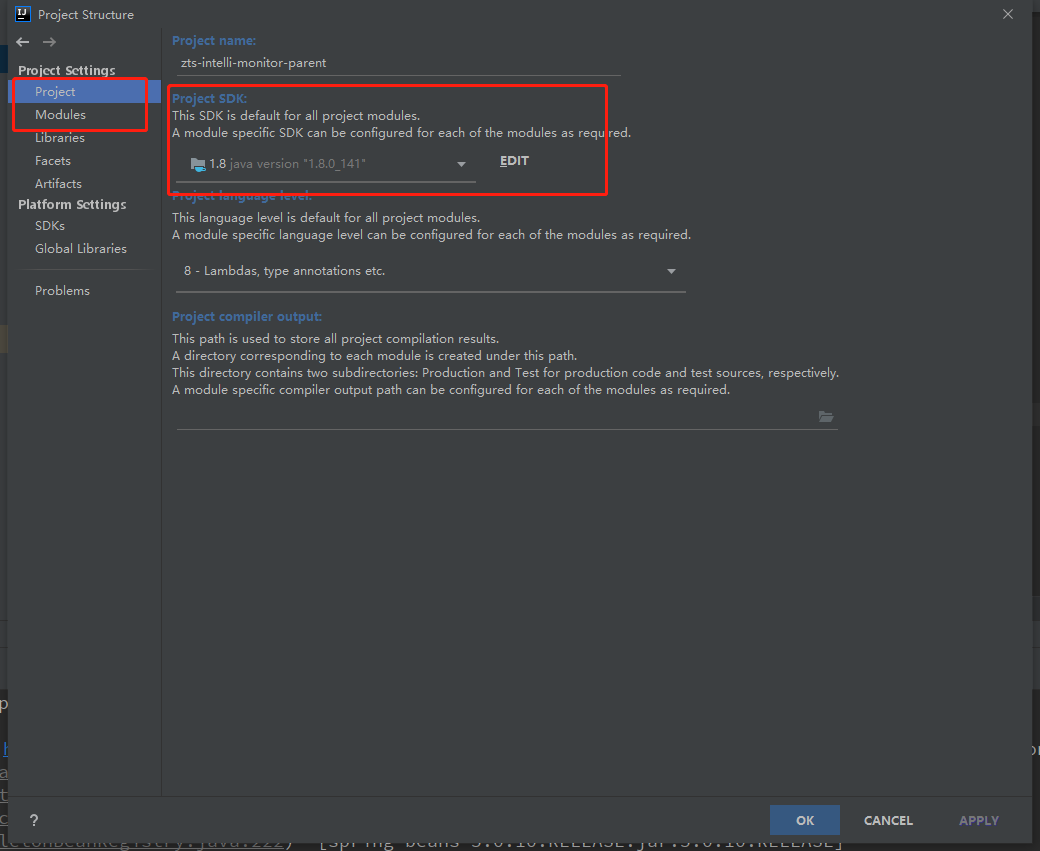Click the Project compiler output heading
Image resolution: width=1040 pixels, height=851 pixels.
point(247,316)
